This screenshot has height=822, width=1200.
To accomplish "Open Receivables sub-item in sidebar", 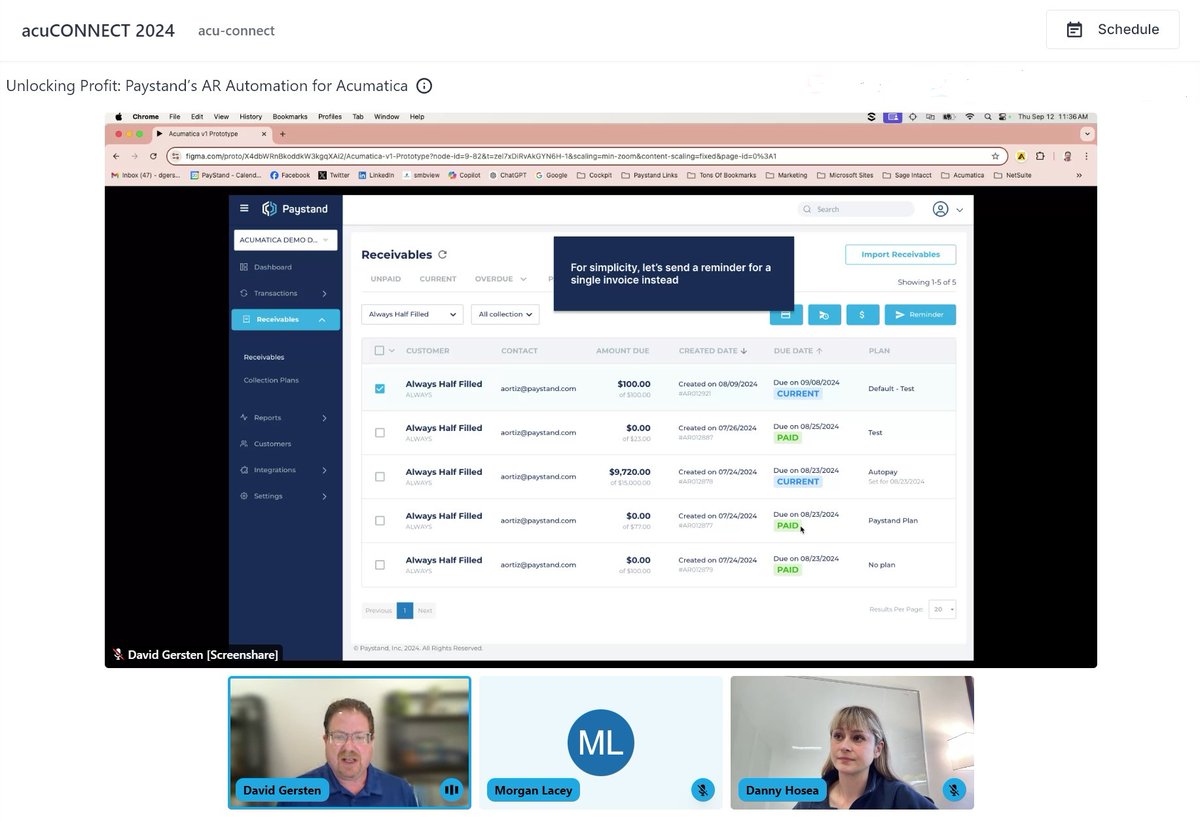I will pyautogui.click(x=264, y=357).
